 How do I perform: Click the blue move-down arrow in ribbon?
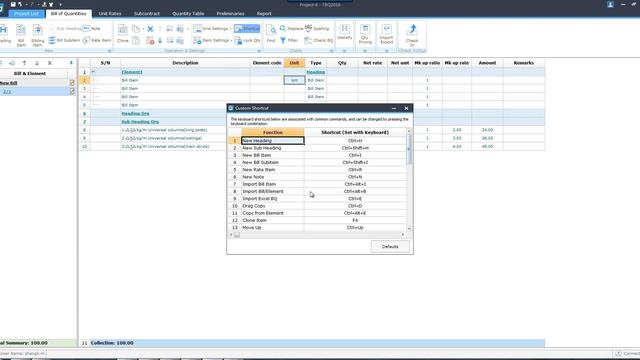(x=160, y=40)
